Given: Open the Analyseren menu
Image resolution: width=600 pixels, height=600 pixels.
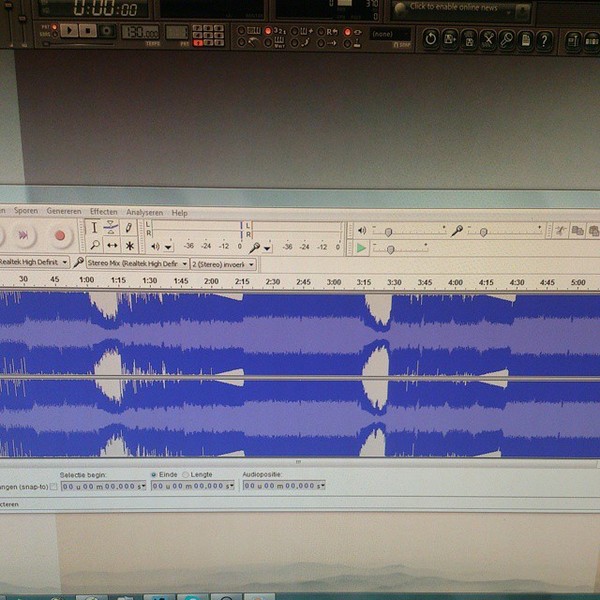Looking at the screenshot, I should (144, 212).
